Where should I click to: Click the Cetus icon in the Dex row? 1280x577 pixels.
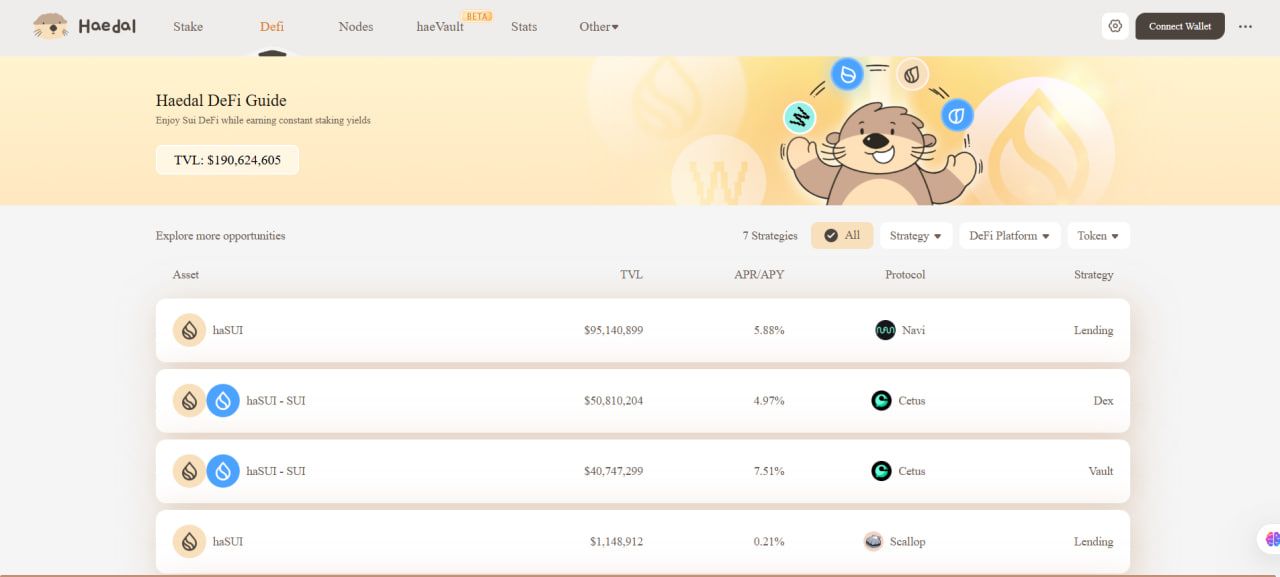point(881,401)
